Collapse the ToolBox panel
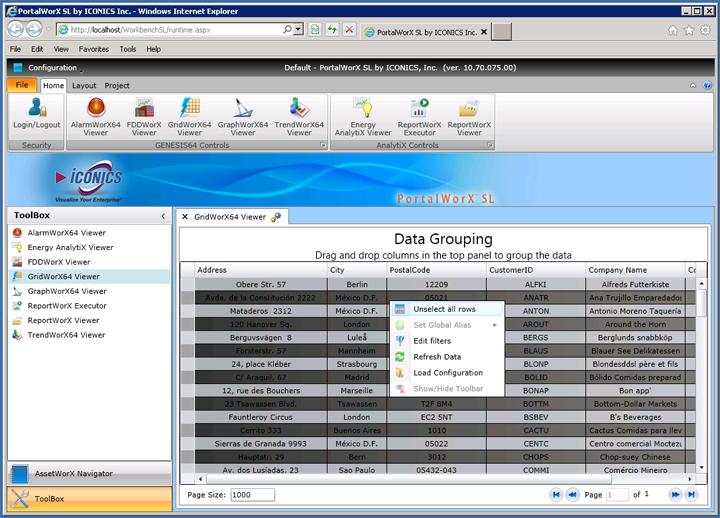The width and height of the screenshot is (720, 518). pyautogui.click(x=163, y=216)
